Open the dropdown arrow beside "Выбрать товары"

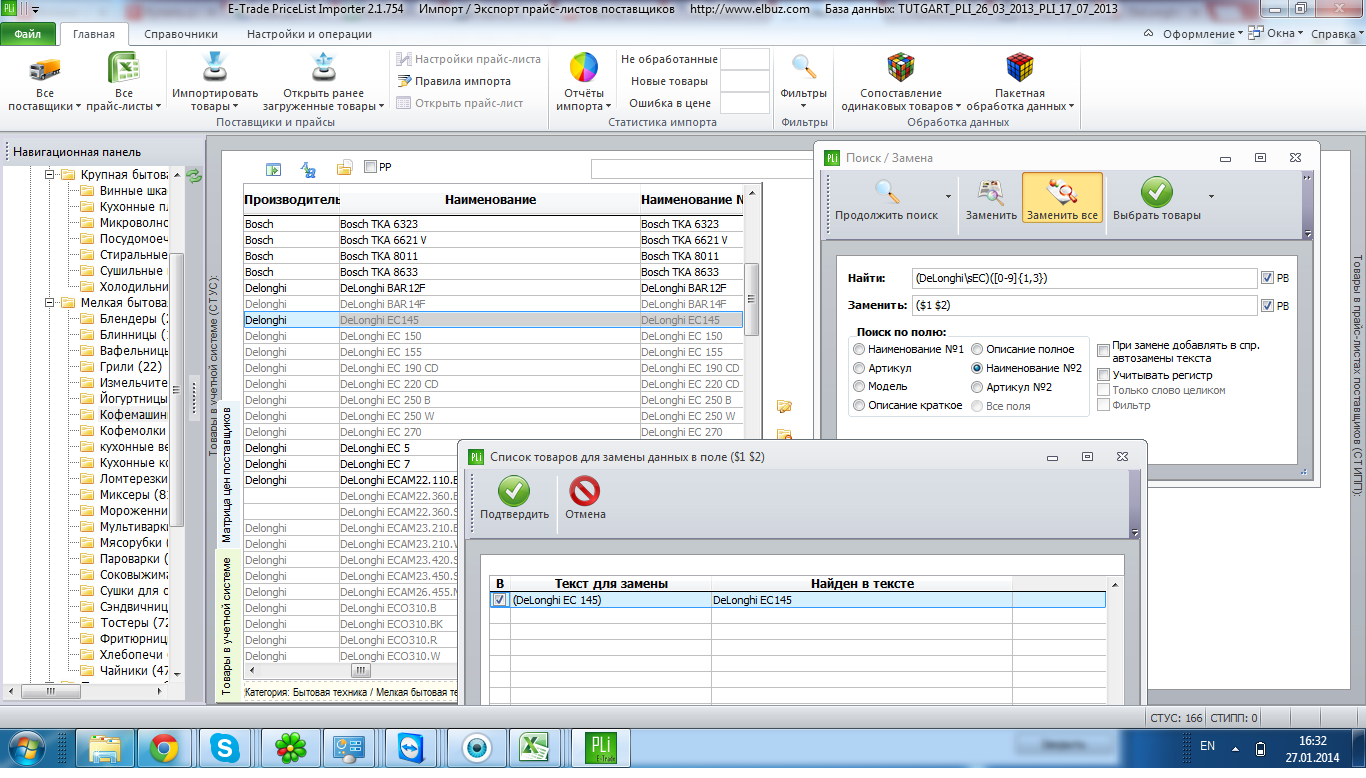[x=1211, y=197]
